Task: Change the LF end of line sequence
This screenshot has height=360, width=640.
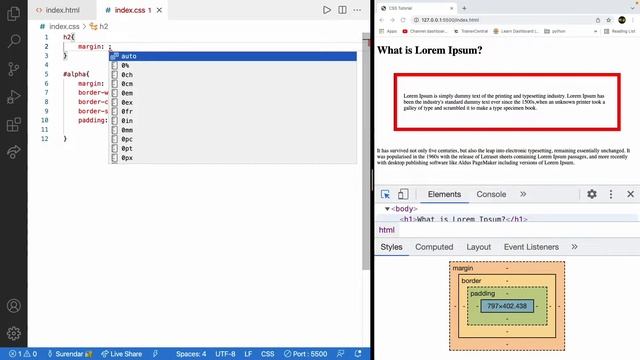Action: [248, 354]
